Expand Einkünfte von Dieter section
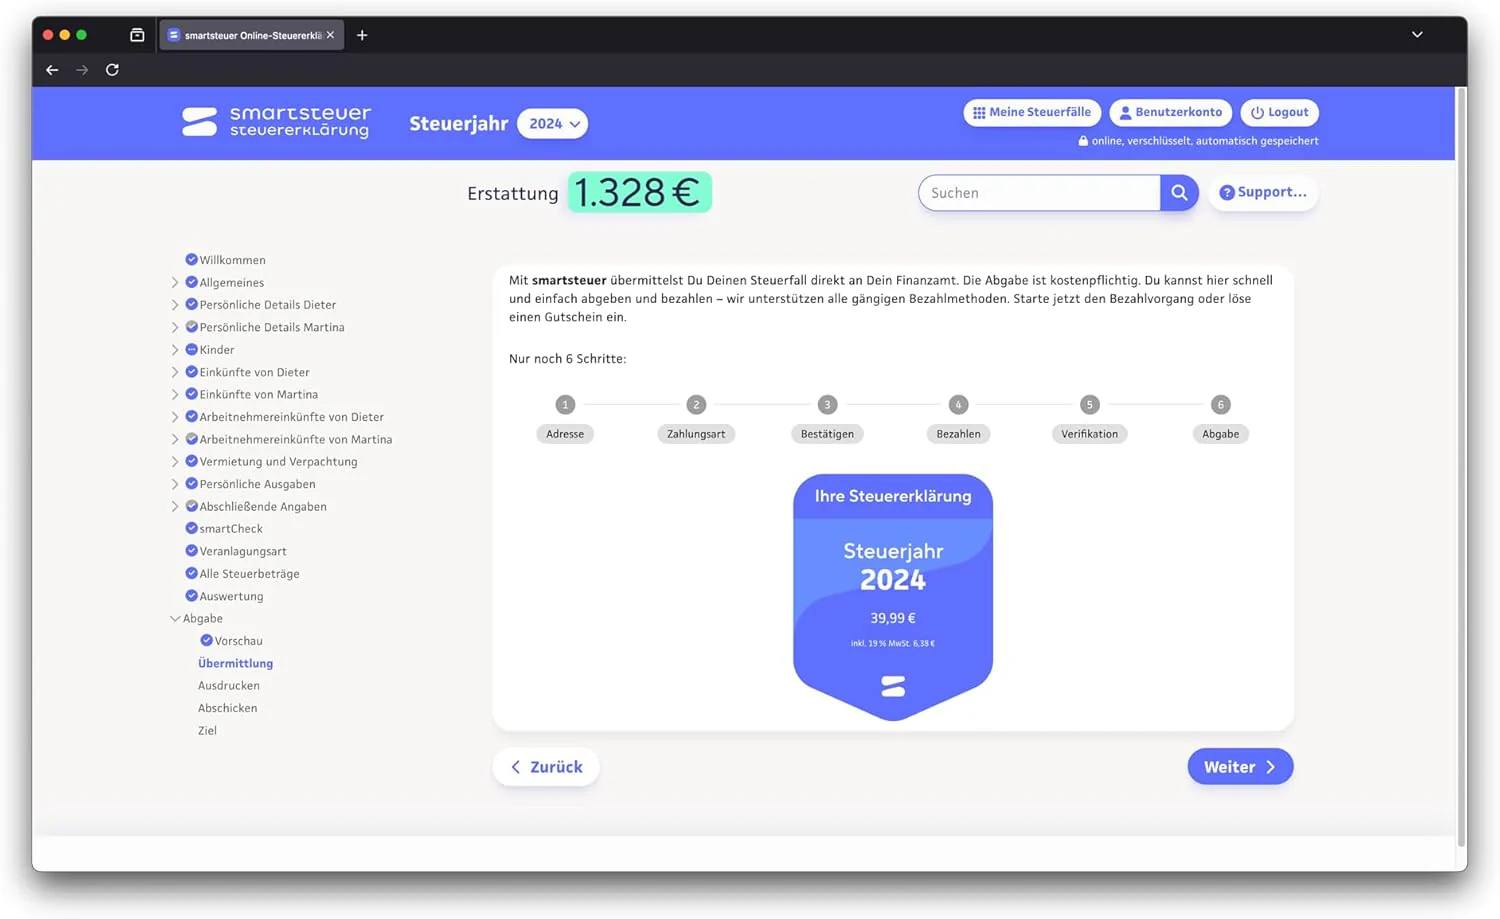This screenshot has width=1500, height=919. (x=175, y=372)
